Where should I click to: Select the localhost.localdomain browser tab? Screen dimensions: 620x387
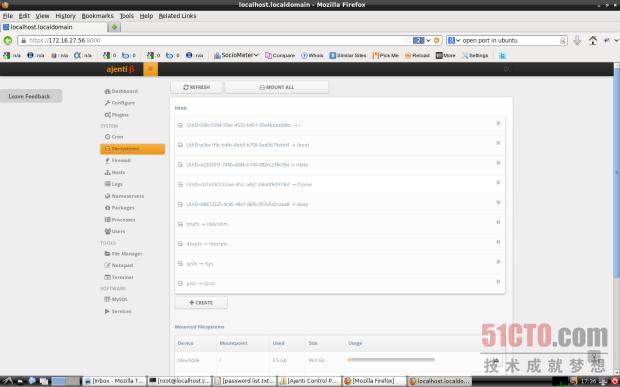pos(54,27)
